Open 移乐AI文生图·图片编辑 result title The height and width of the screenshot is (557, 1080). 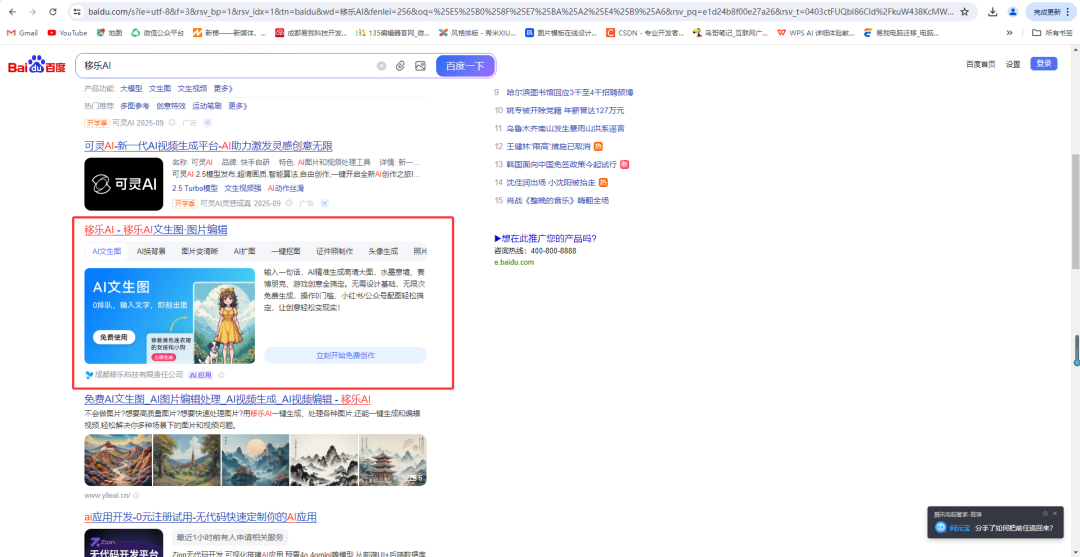coord(156,229)
